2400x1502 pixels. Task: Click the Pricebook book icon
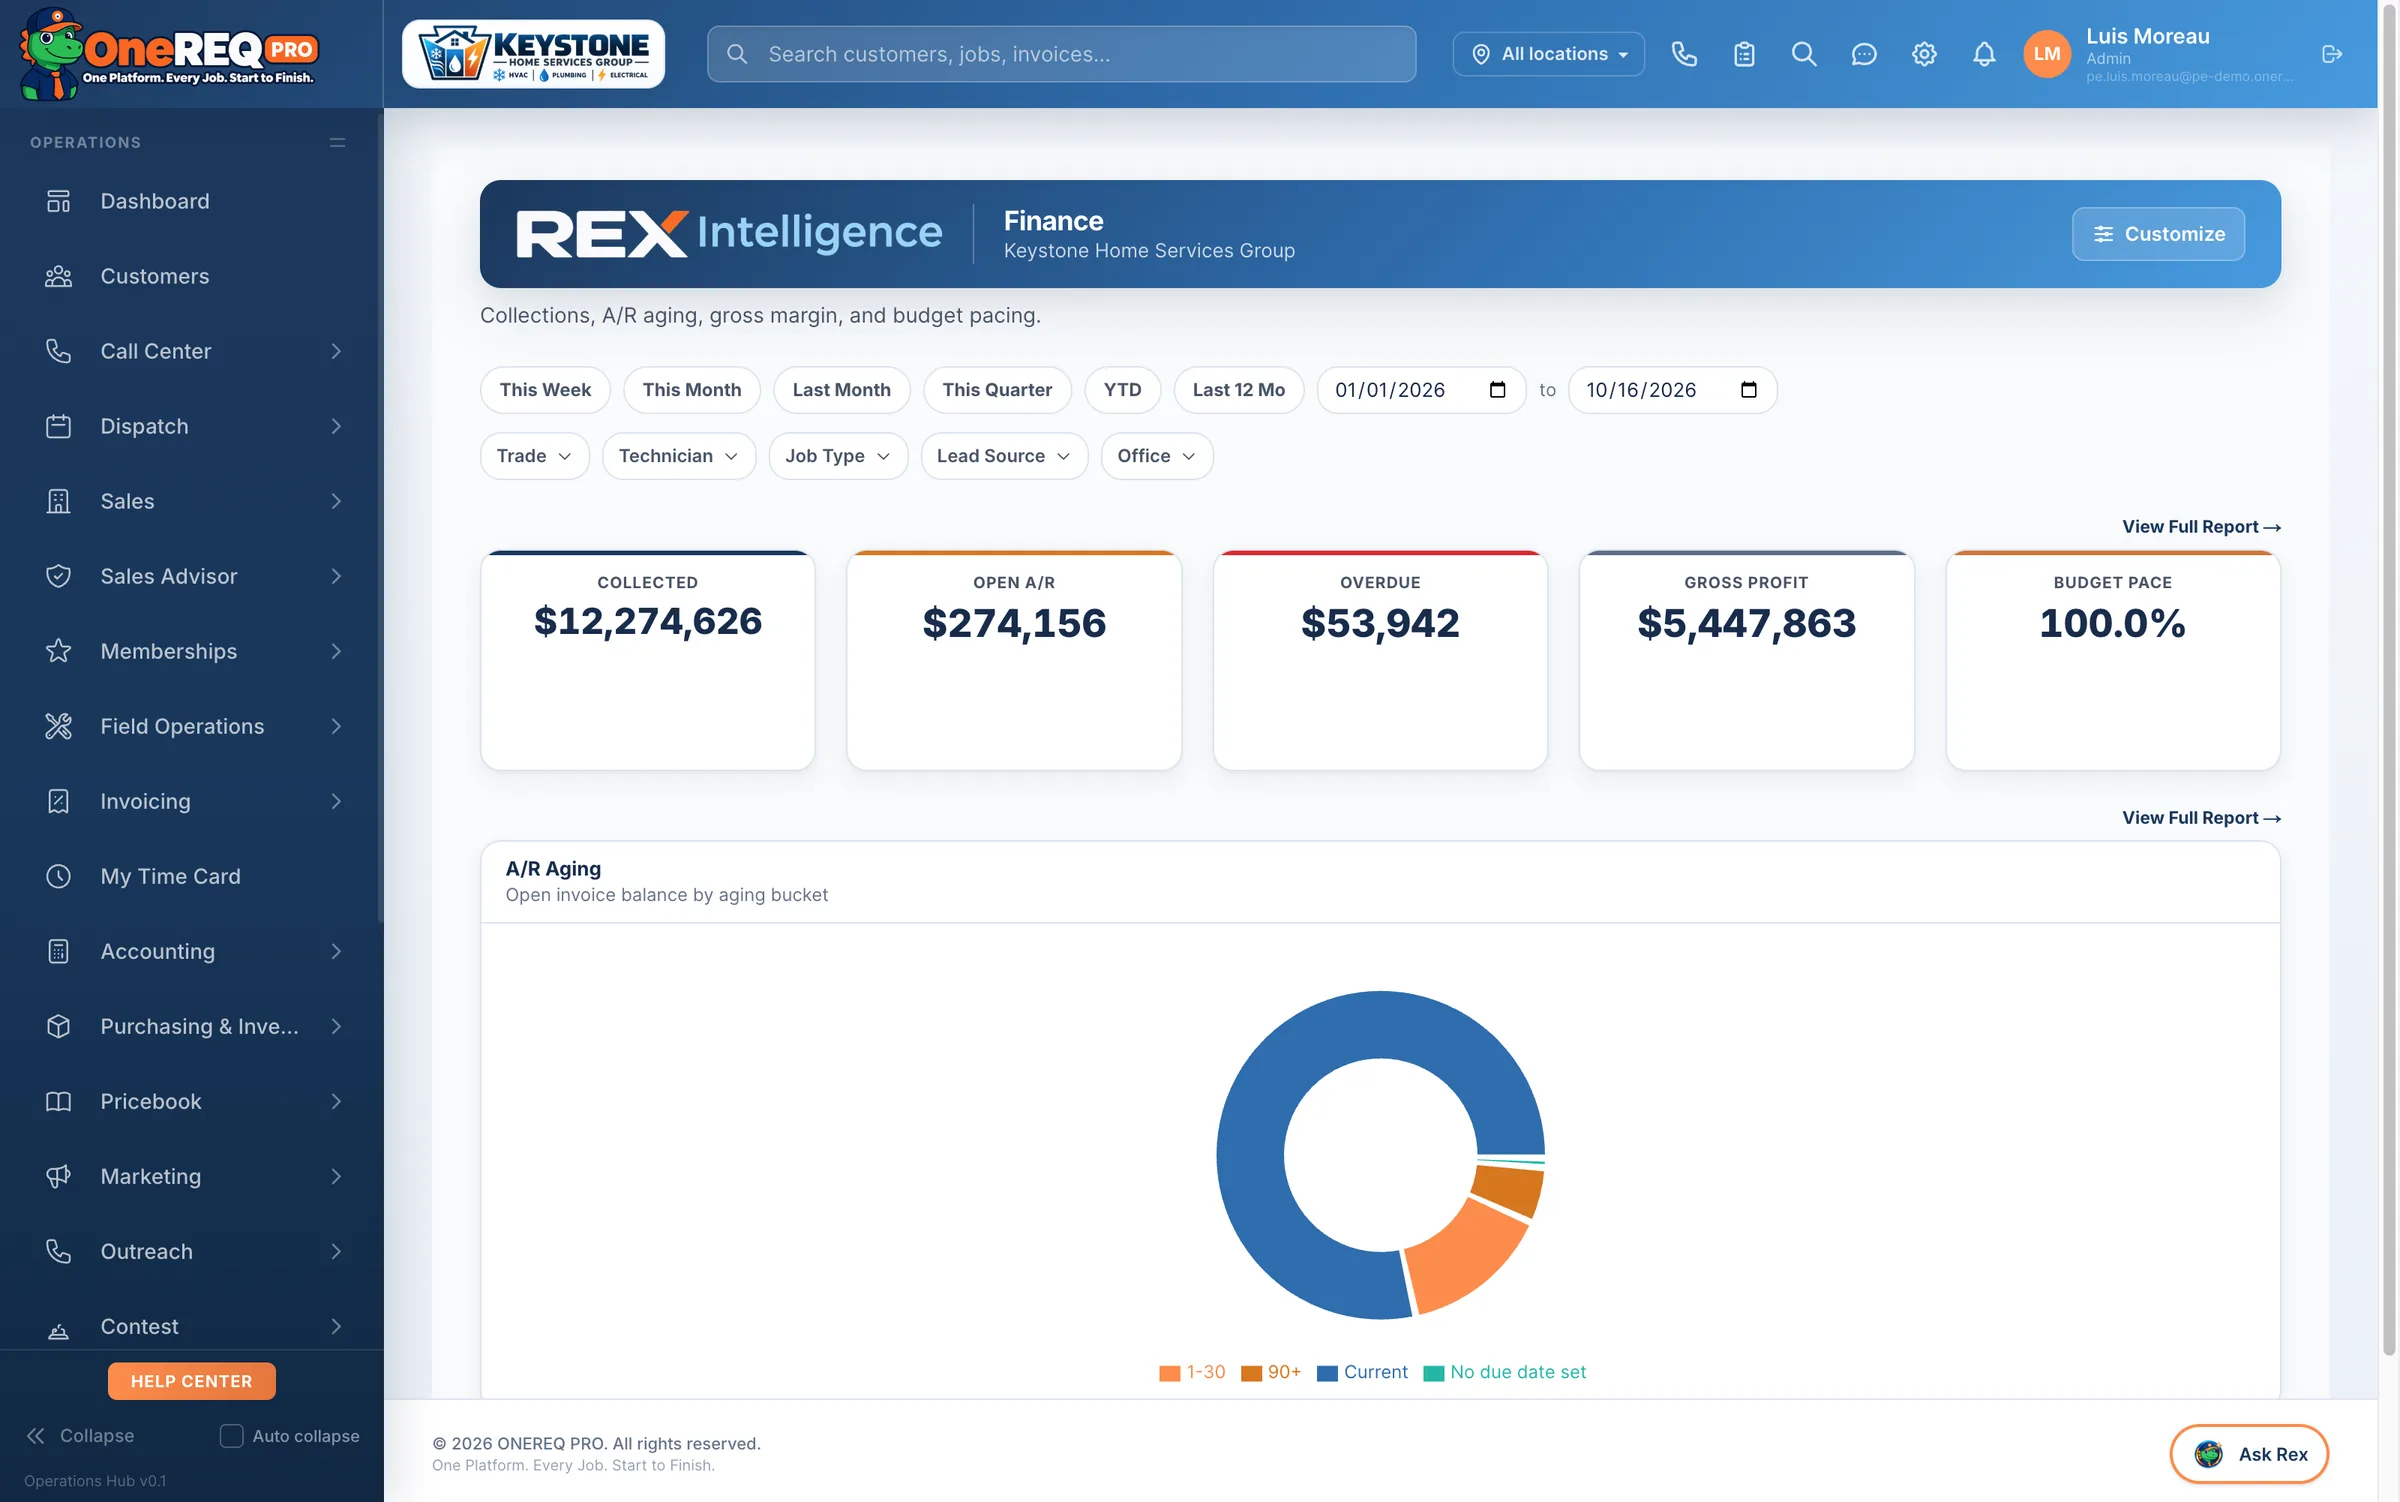[x=59, y=1101]
